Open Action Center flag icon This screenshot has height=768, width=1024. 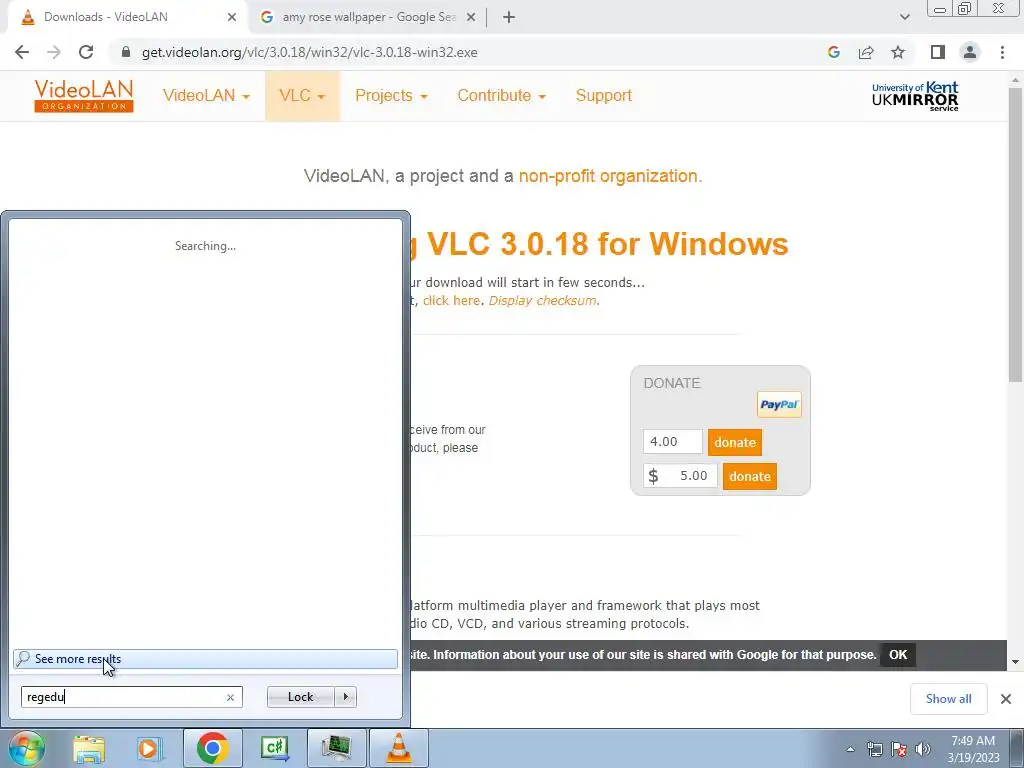(899, 749)
